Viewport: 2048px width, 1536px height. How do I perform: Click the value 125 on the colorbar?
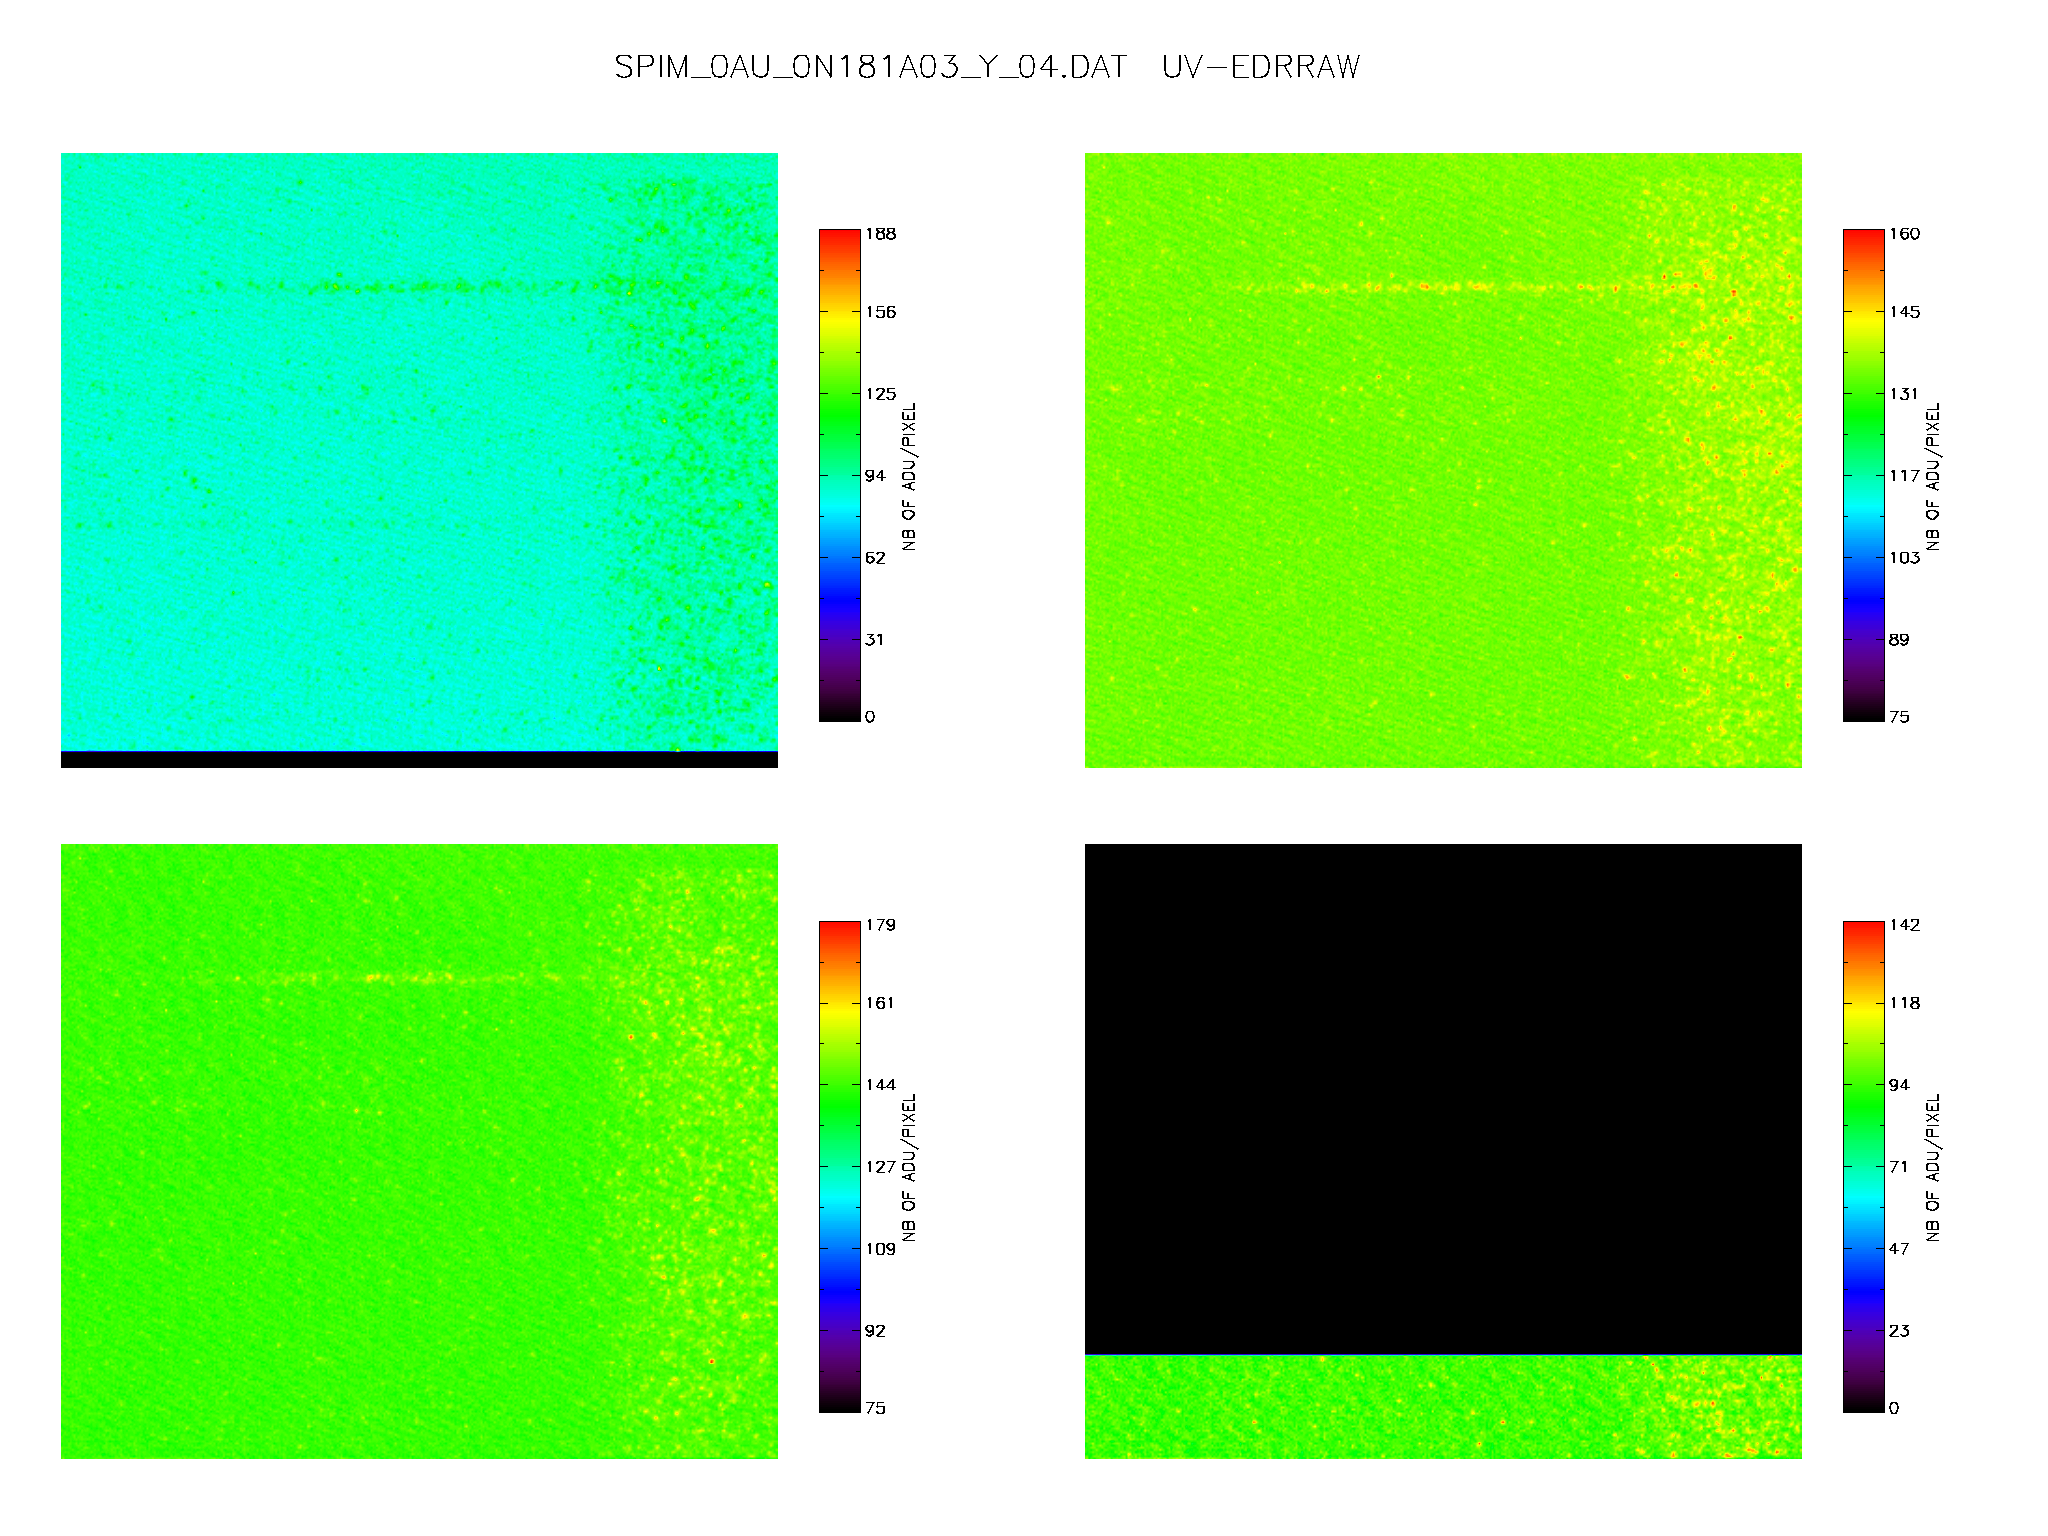click(881, 394)
